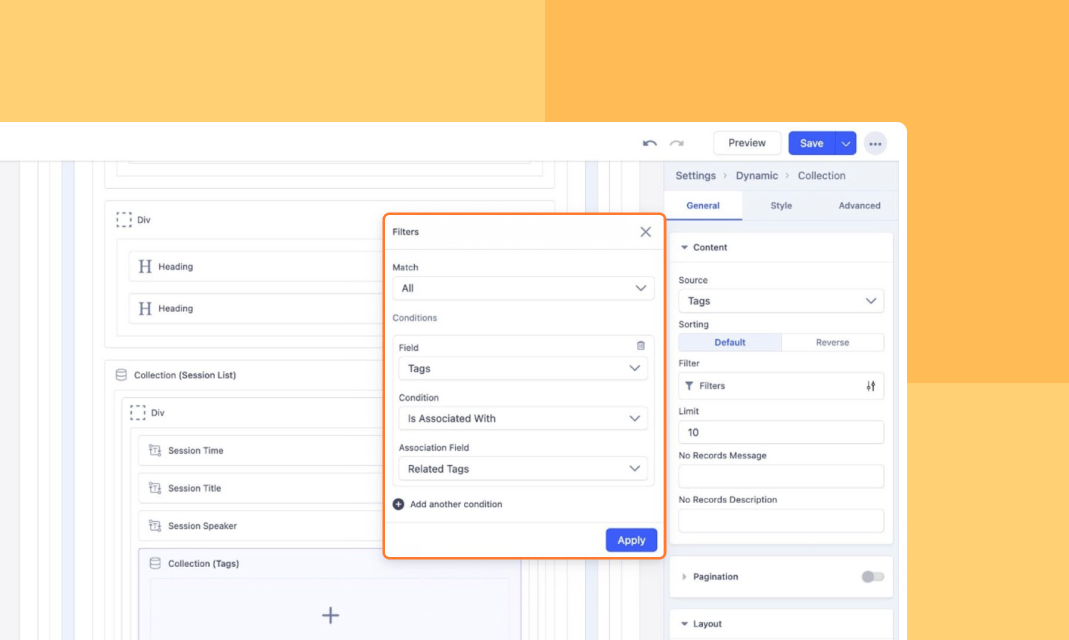
Task: Expand the Condition dropdown Is Associated With
Action: pyautogui.click(x=523, y=419)
